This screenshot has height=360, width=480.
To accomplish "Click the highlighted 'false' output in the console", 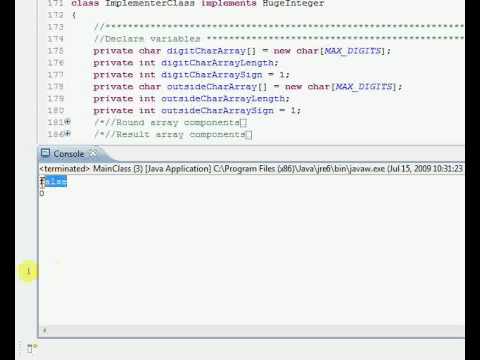I will click(x=54, y=182).
